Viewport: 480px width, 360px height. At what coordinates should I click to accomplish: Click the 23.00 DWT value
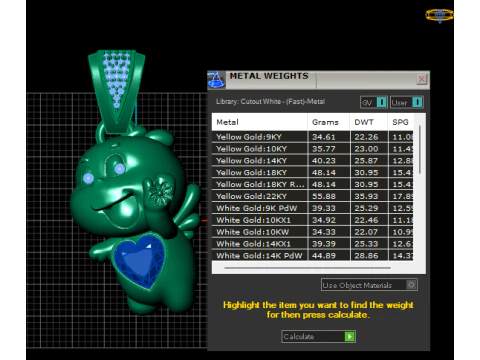(366, 149)
